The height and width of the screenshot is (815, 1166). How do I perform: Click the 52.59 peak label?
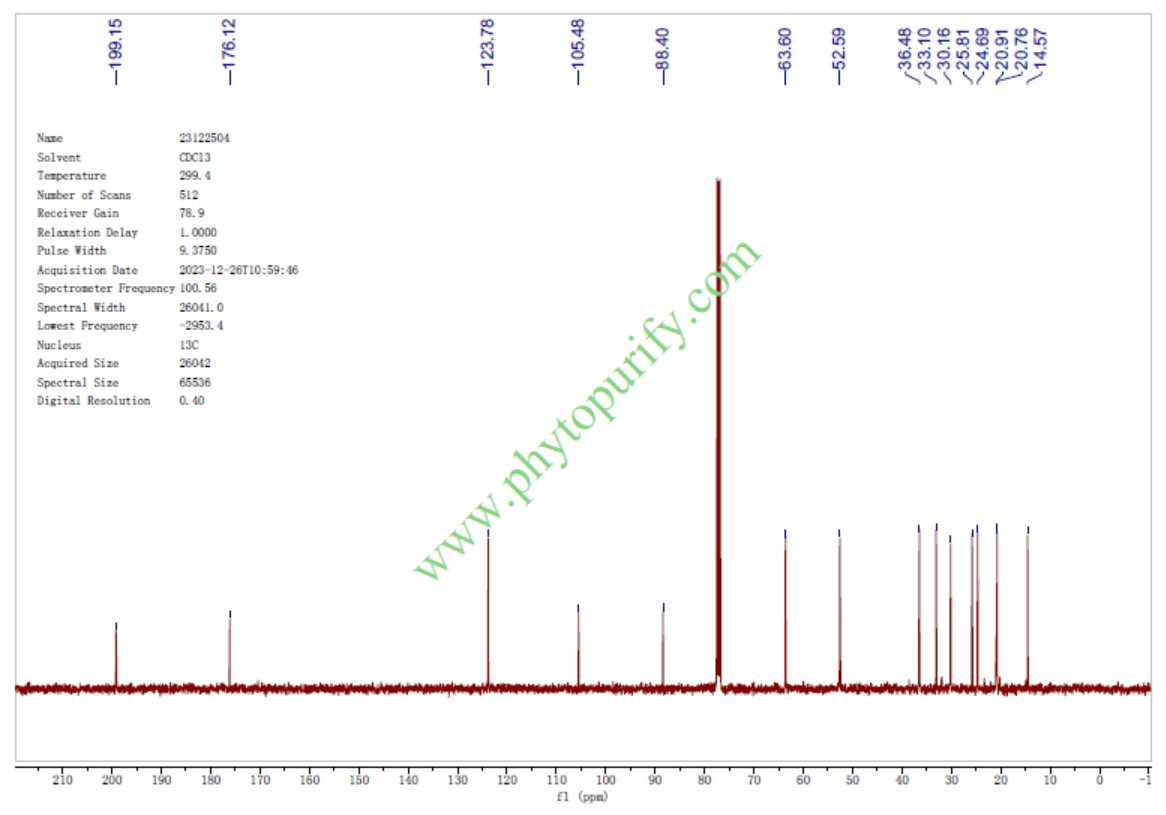(839, 47)
